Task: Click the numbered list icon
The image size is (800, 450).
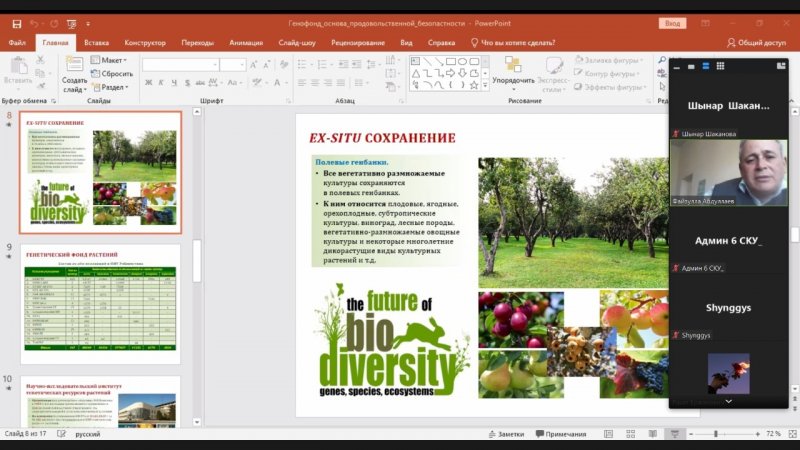Action: coord(323,64)
